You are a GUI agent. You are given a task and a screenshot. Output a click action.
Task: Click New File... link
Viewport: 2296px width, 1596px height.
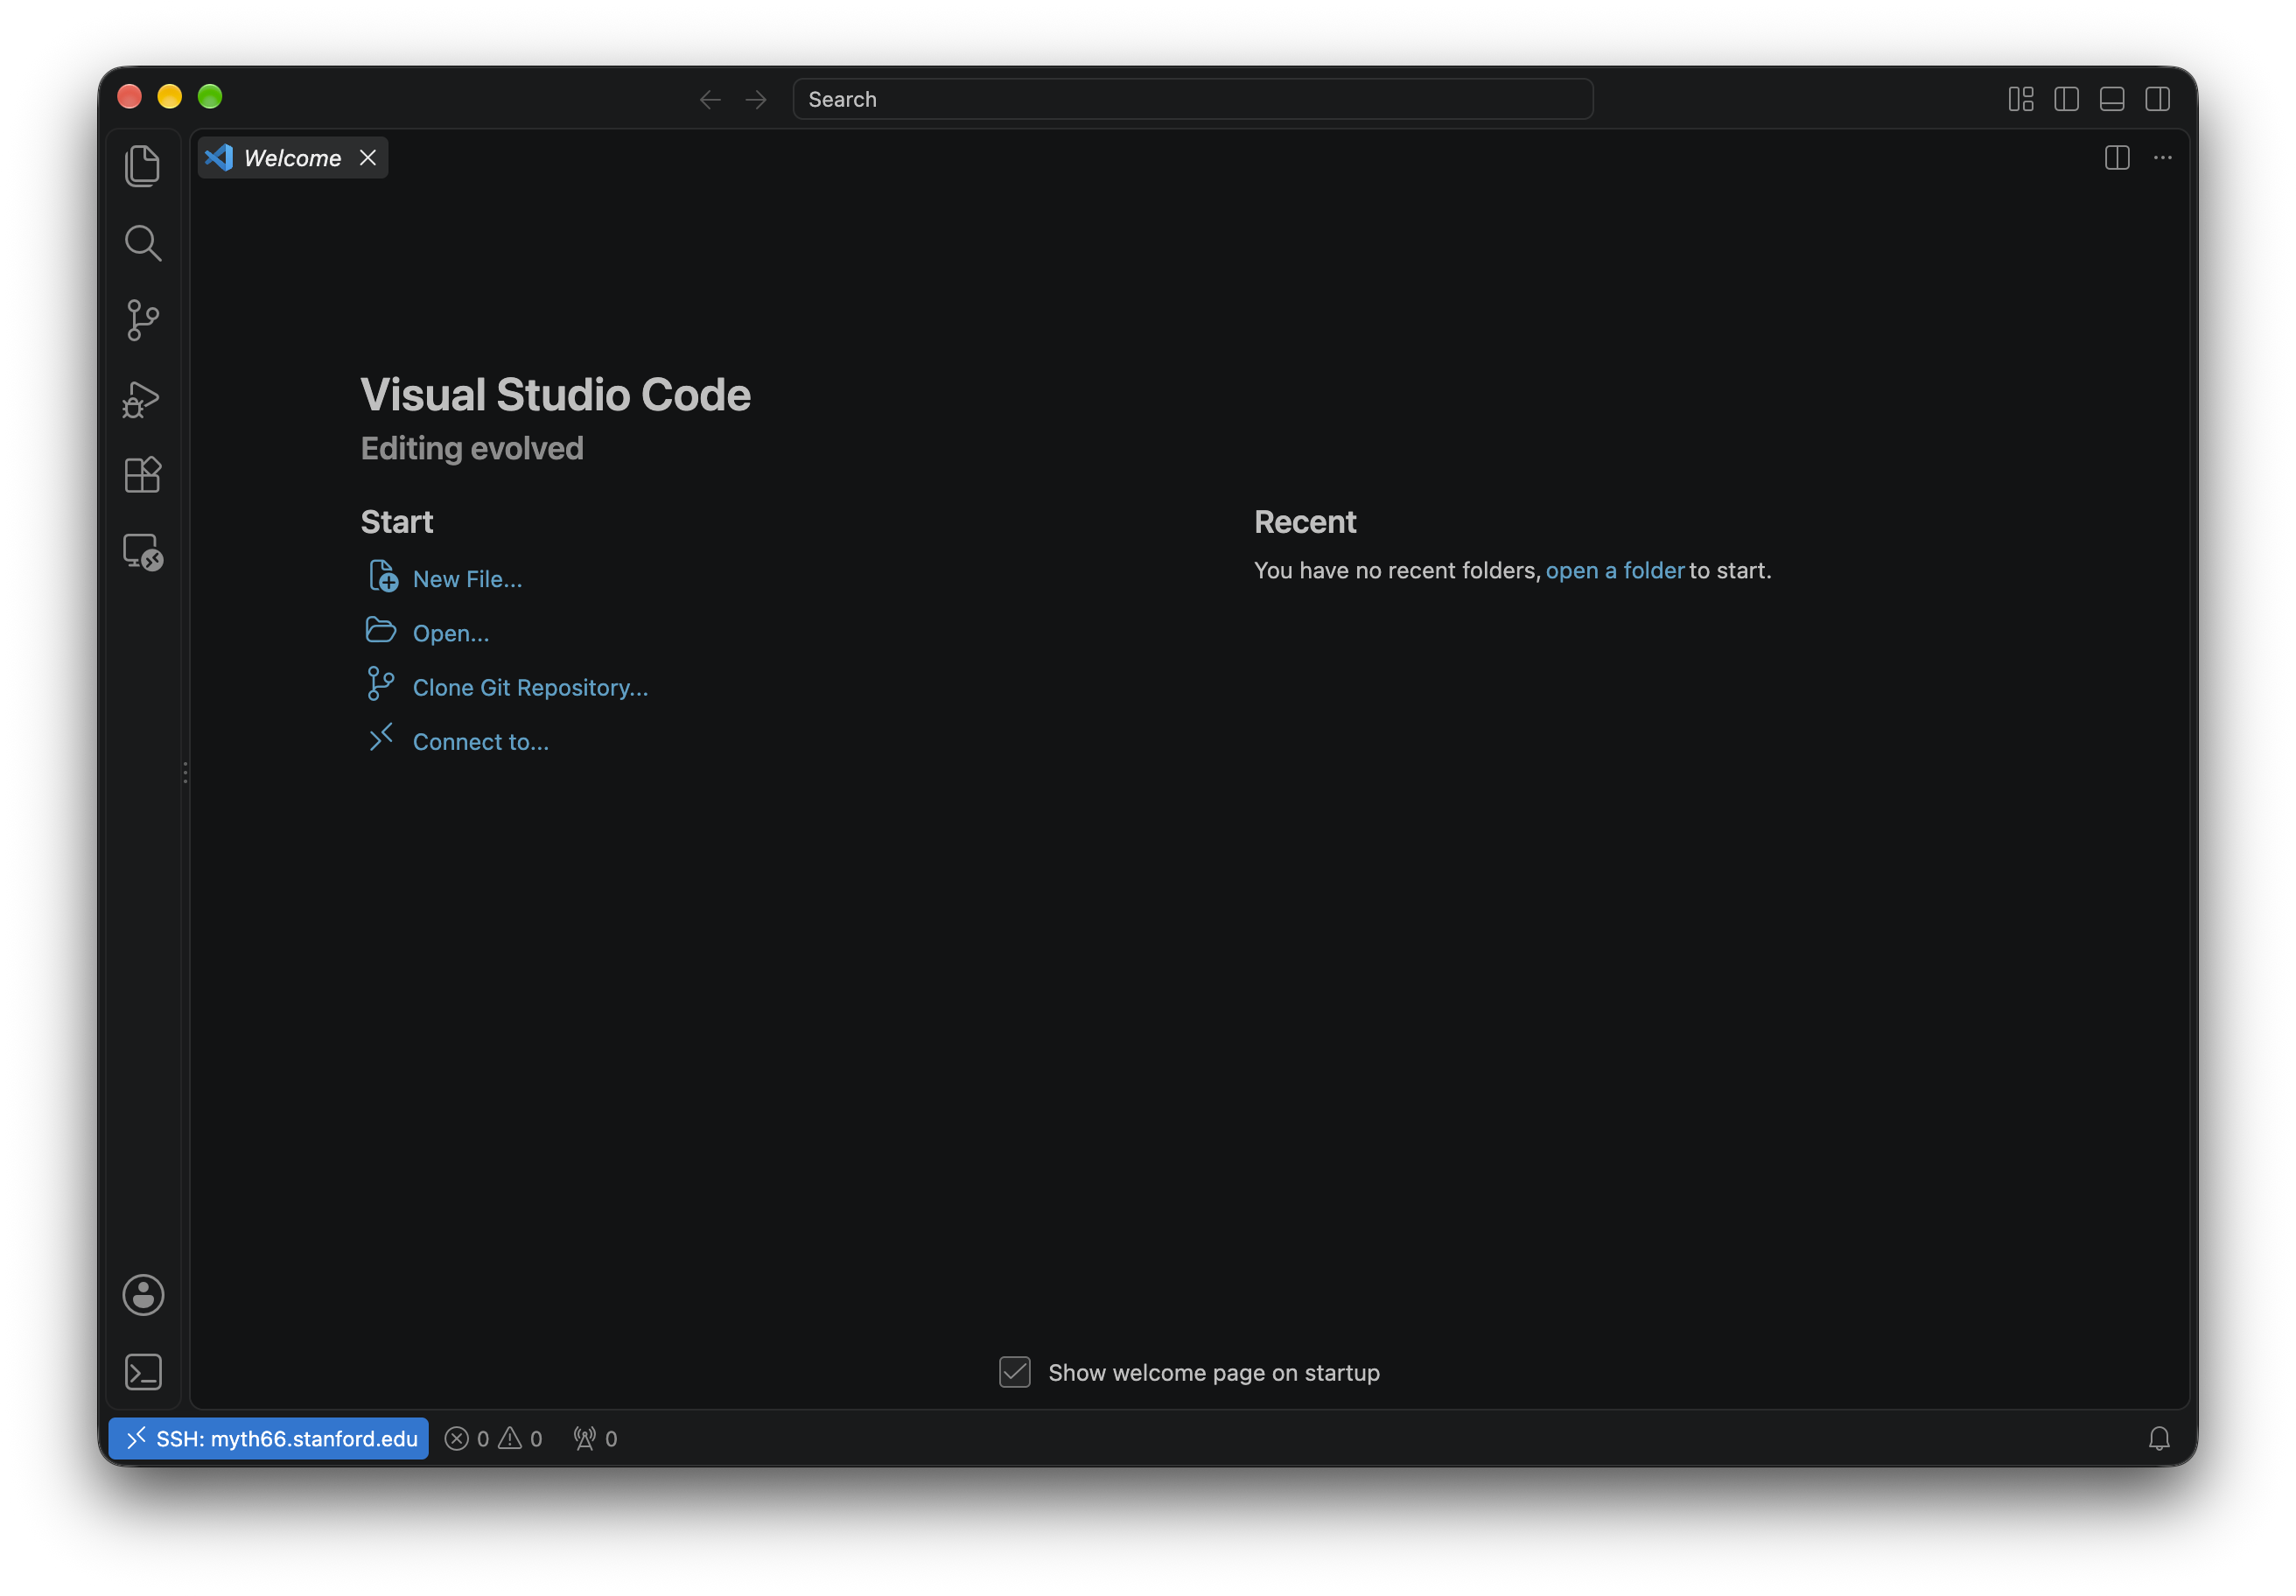click(467, 579)
